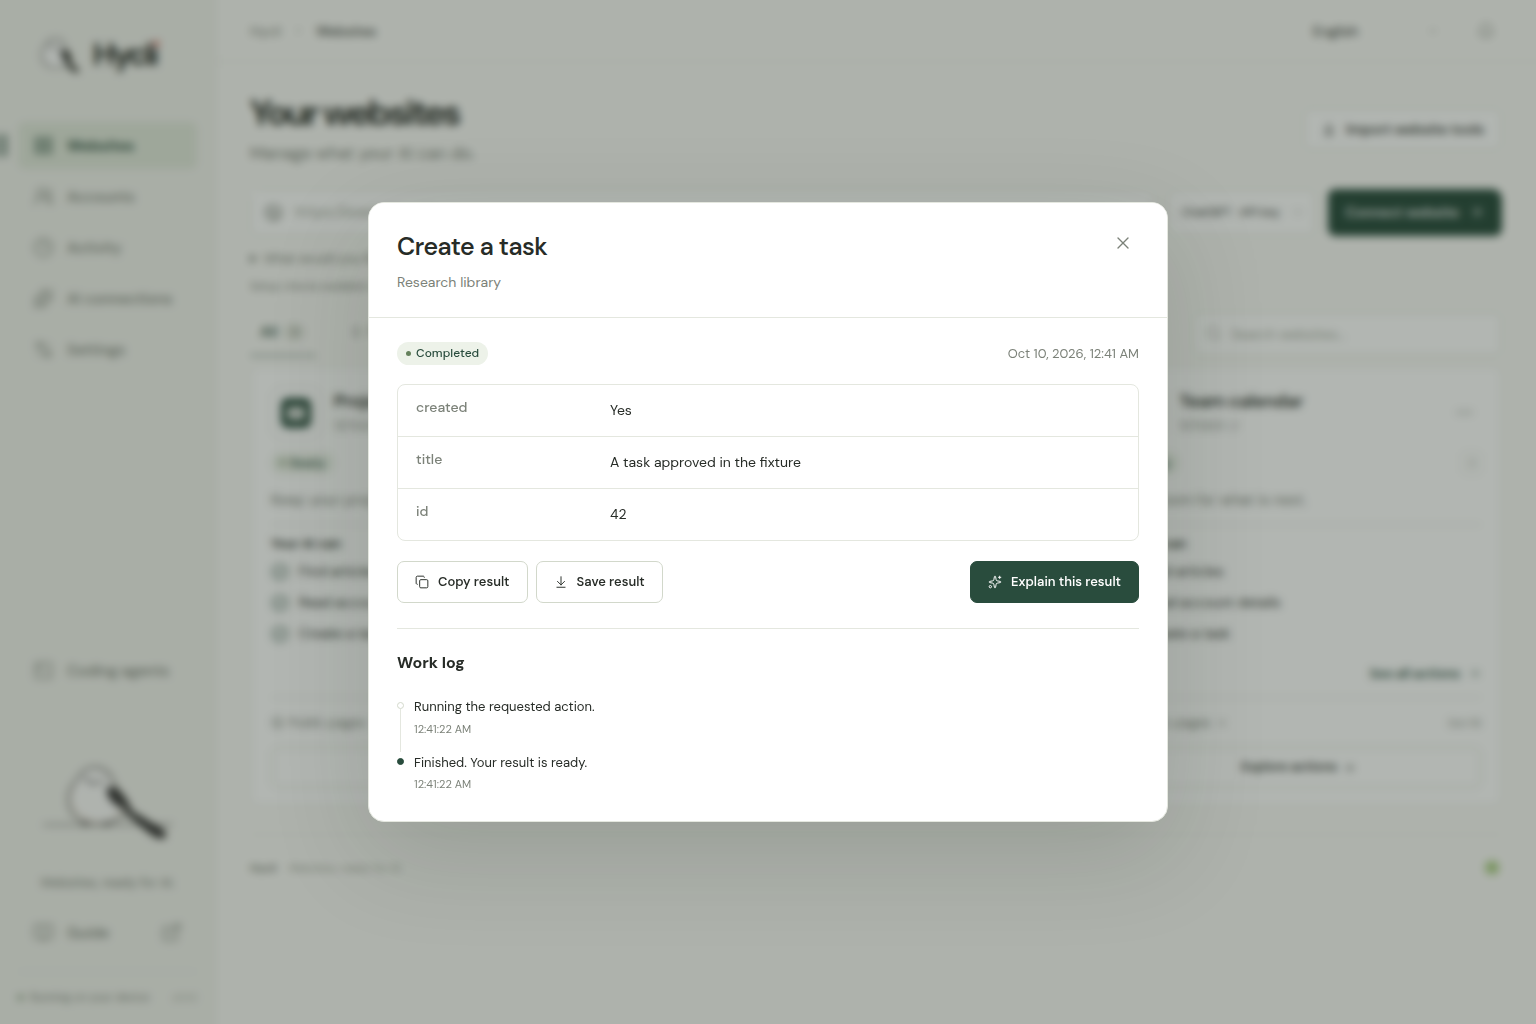Viewport: 1536px width, 1024px height.
Task: Open Explain this result
Action: 1054,582
